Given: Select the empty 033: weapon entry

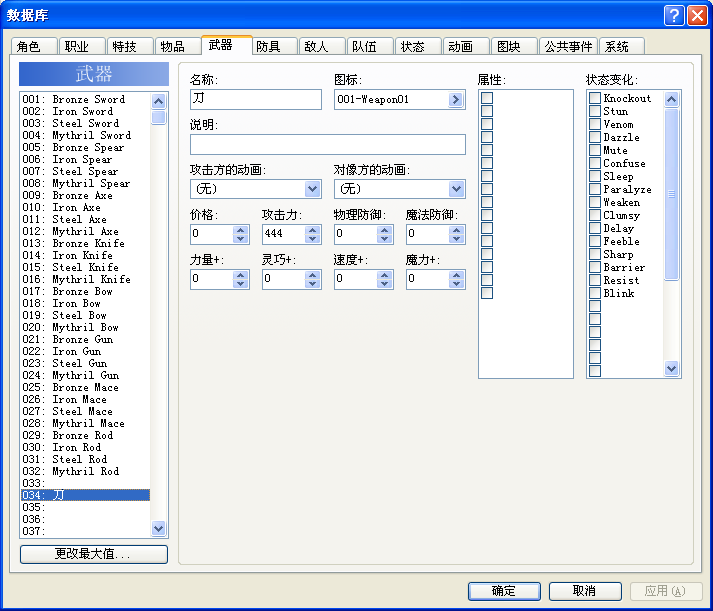Looking at the screenshot, I should pos(85,483).
